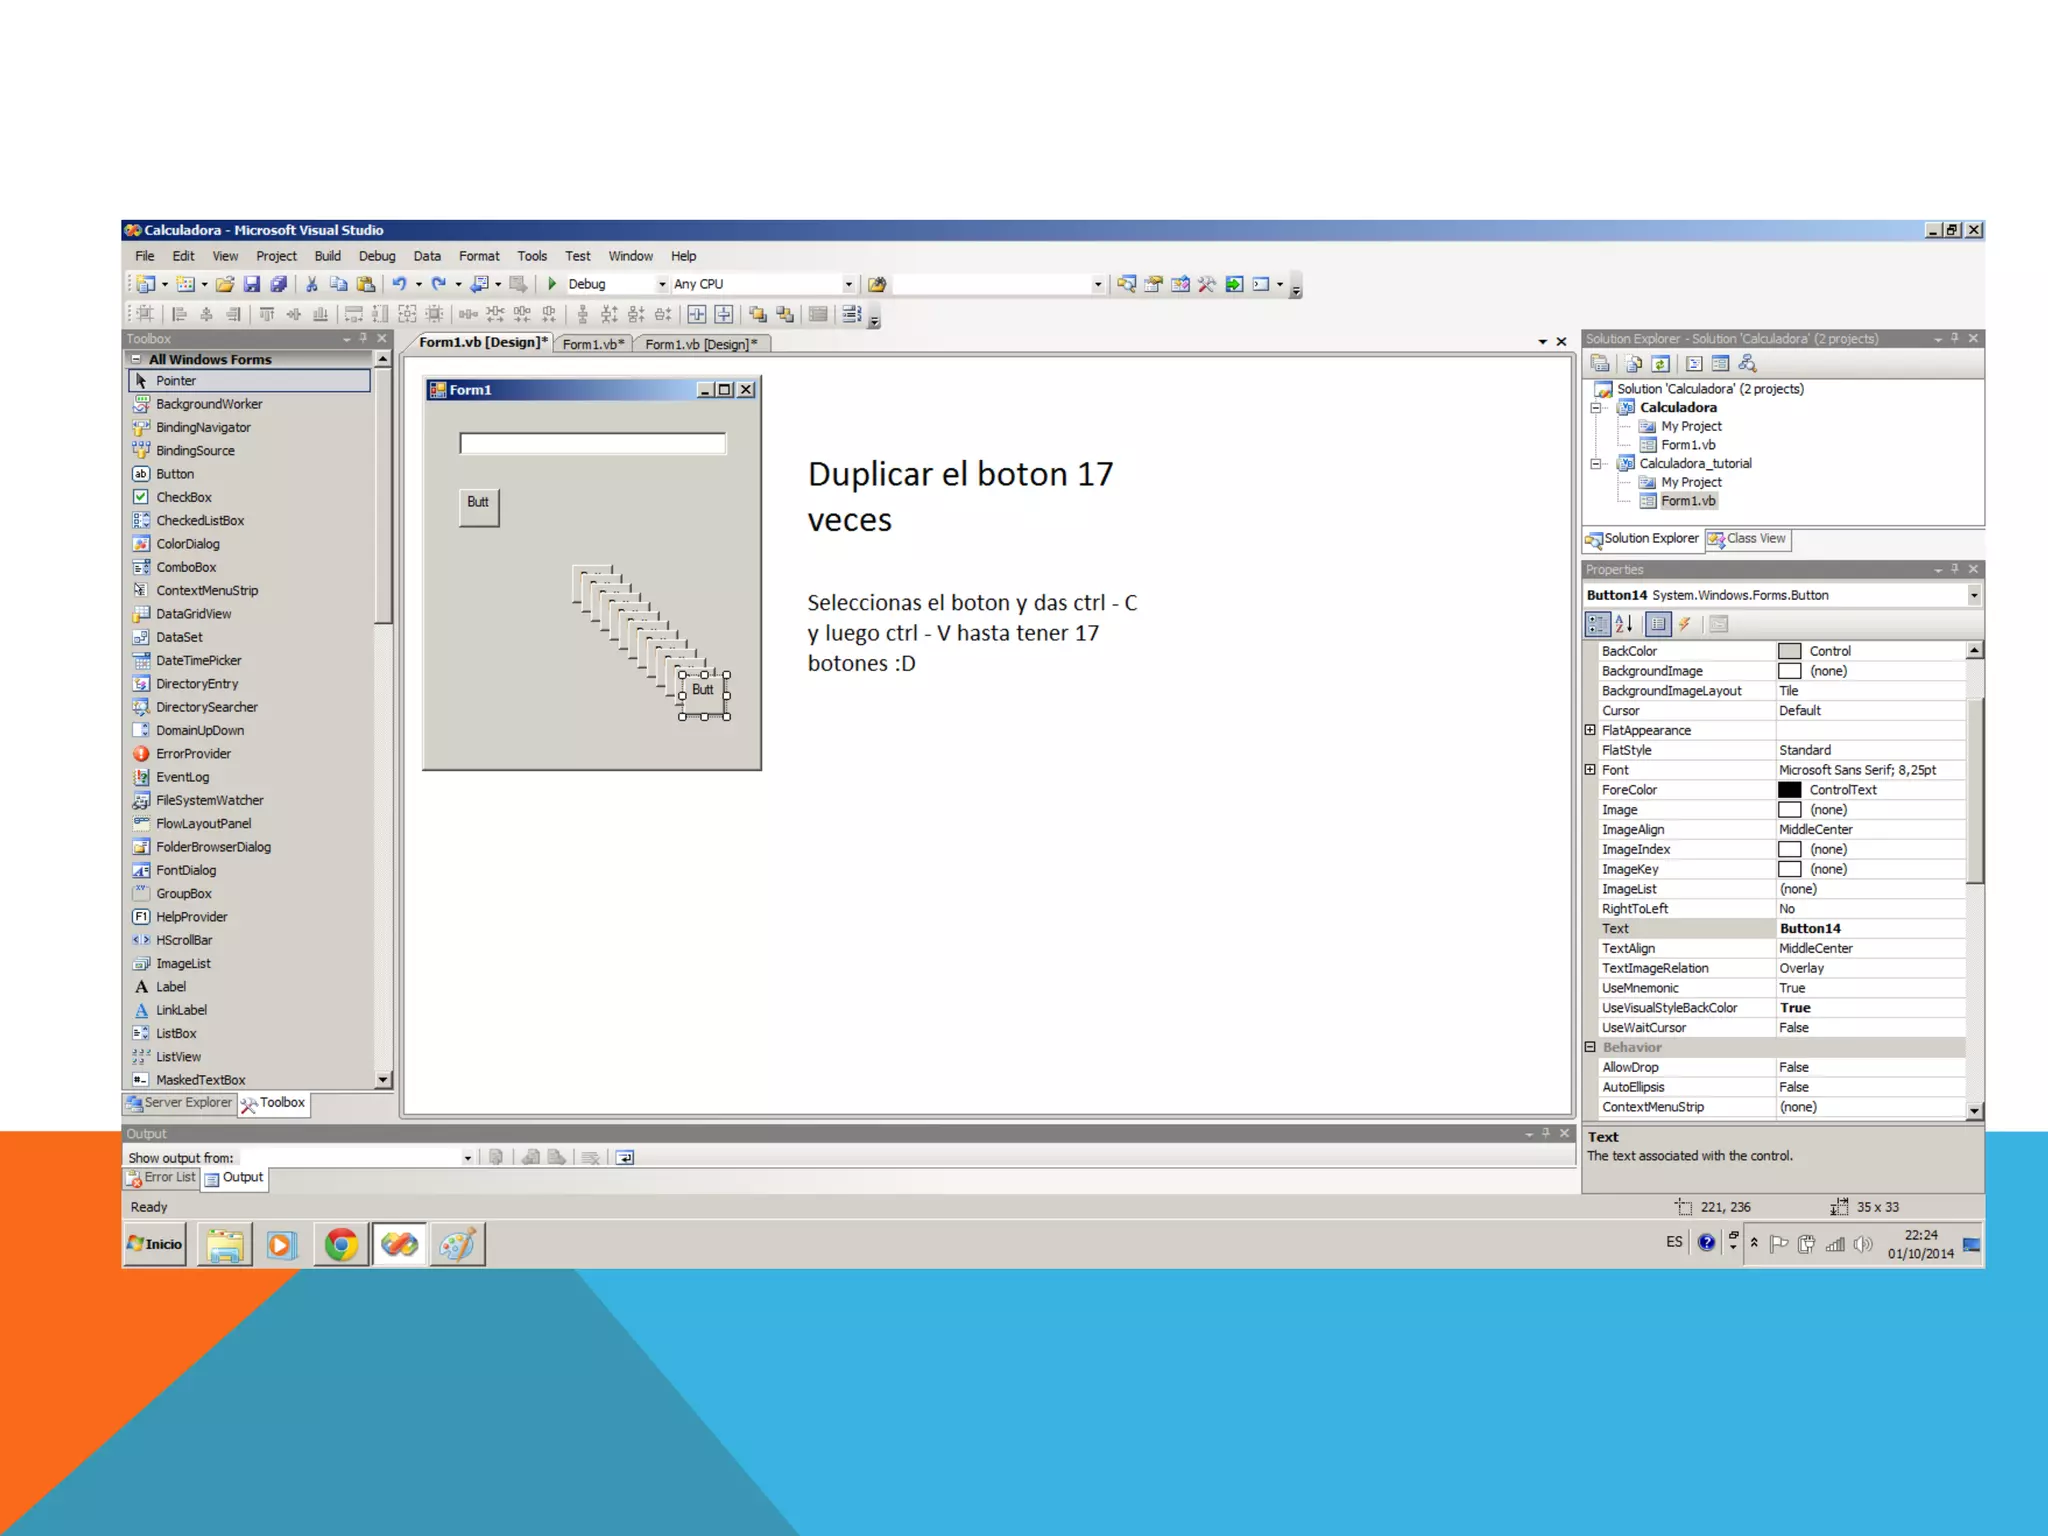The height and width of the screenshot is (1536, 2048).
Task: Collapse the Calculadora_tutorial project node
Action: point(1596,464)
